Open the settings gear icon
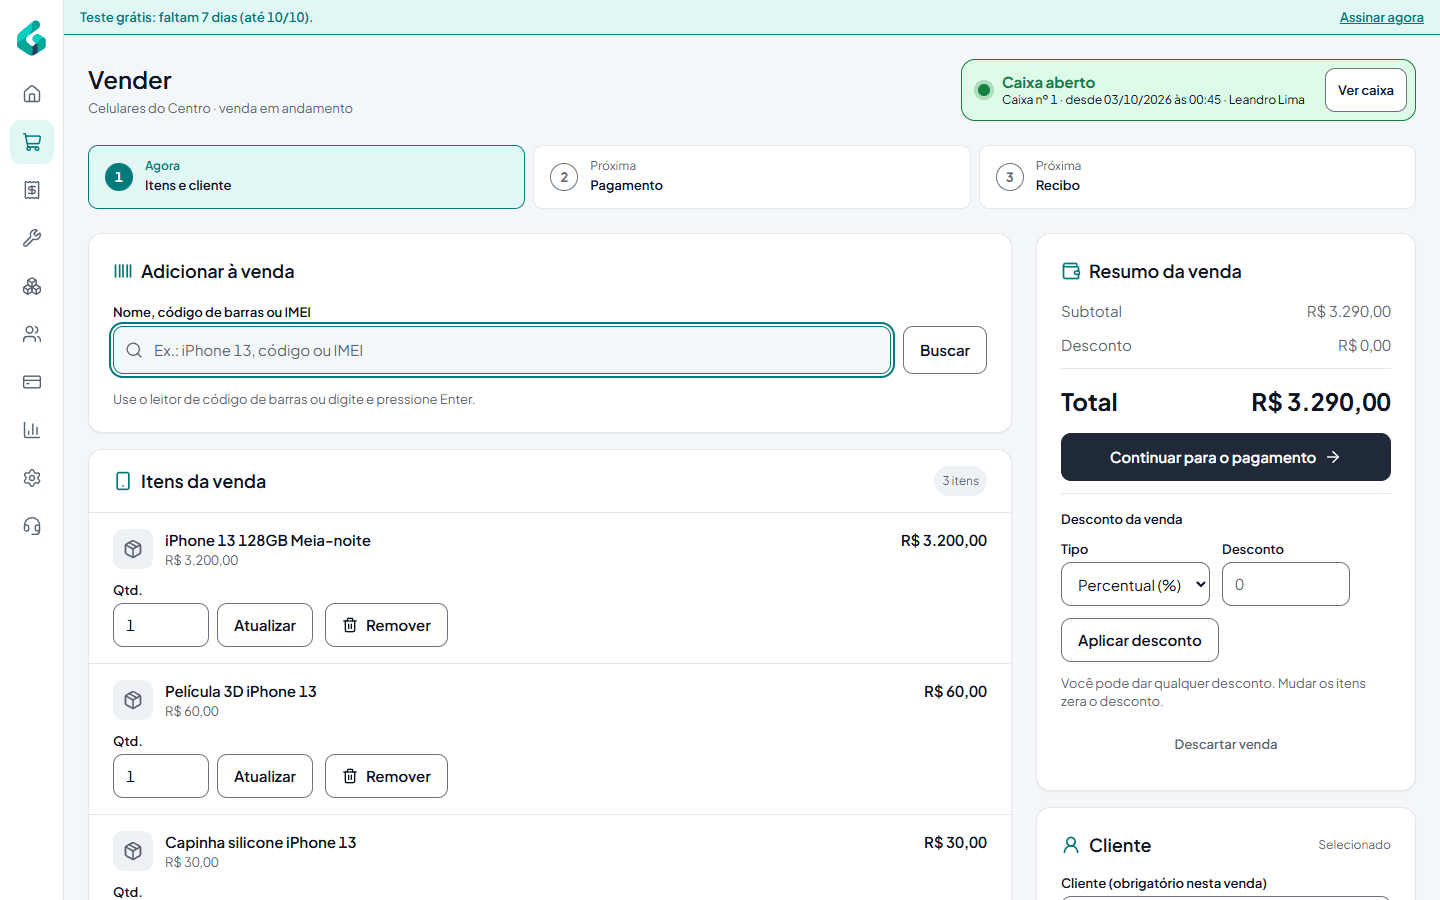This screenshot has height=900, width=1440. pyautogui.click(x=32, y=478)
